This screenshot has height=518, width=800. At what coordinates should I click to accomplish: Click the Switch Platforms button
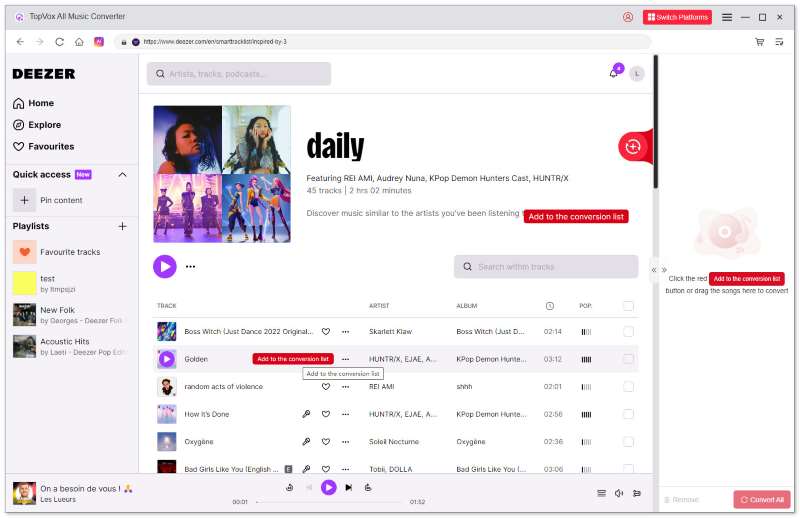[677, 17]
